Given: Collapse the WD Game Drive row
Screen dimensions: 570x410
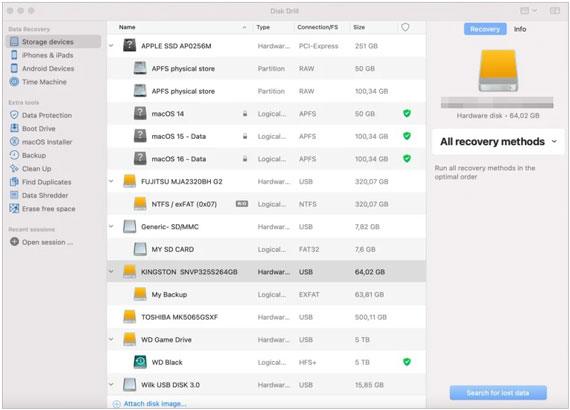Looking at the screenshot, I should tap(111, 339).
